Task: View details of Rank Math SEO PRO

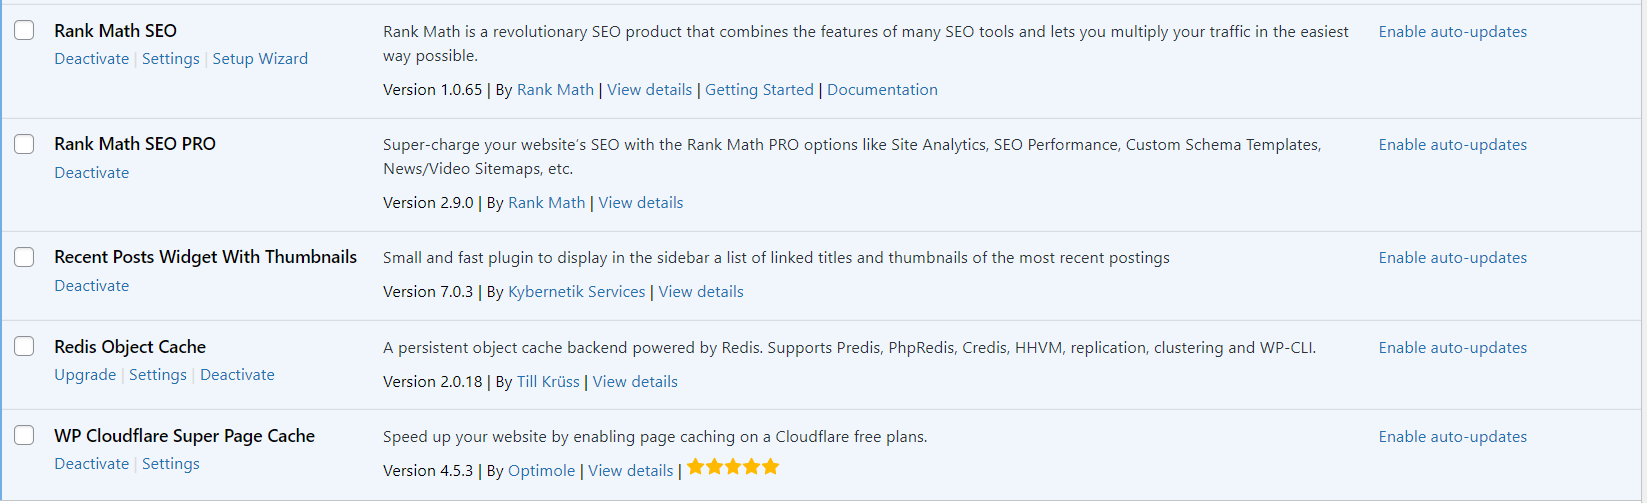Action: 641,203
